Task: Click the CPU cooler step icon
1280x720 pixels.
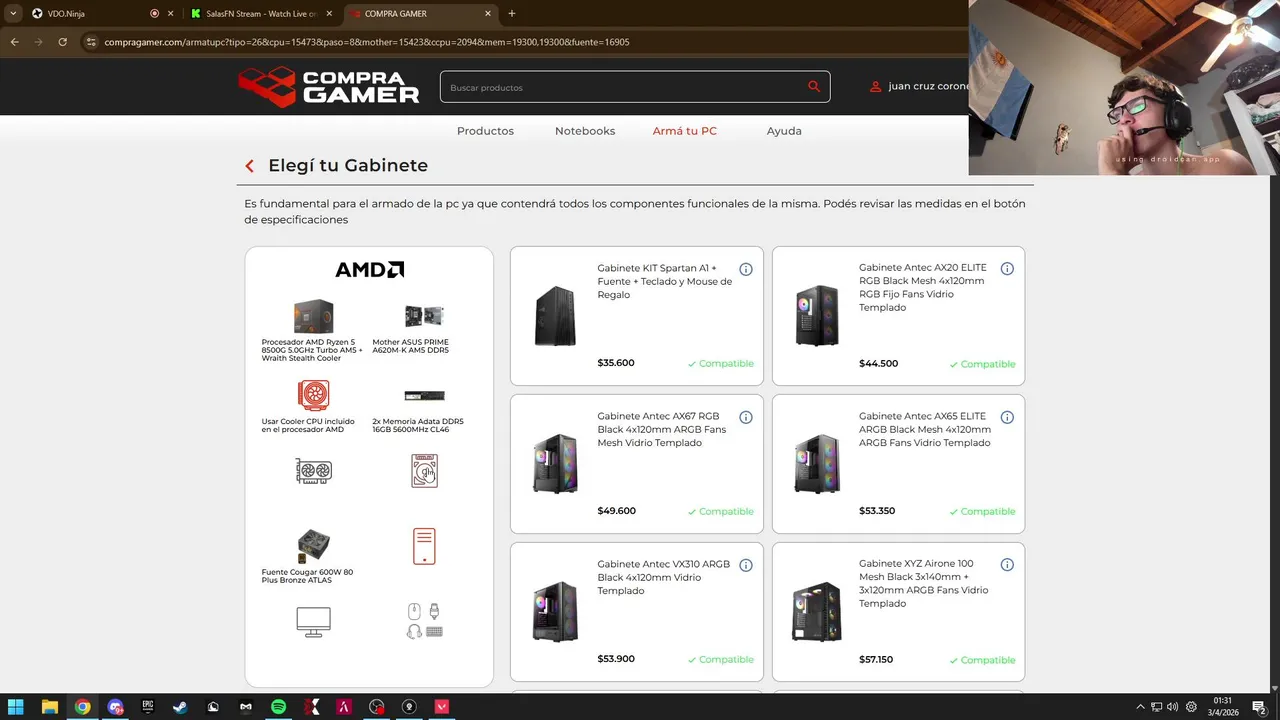Action: coord(313,395)
